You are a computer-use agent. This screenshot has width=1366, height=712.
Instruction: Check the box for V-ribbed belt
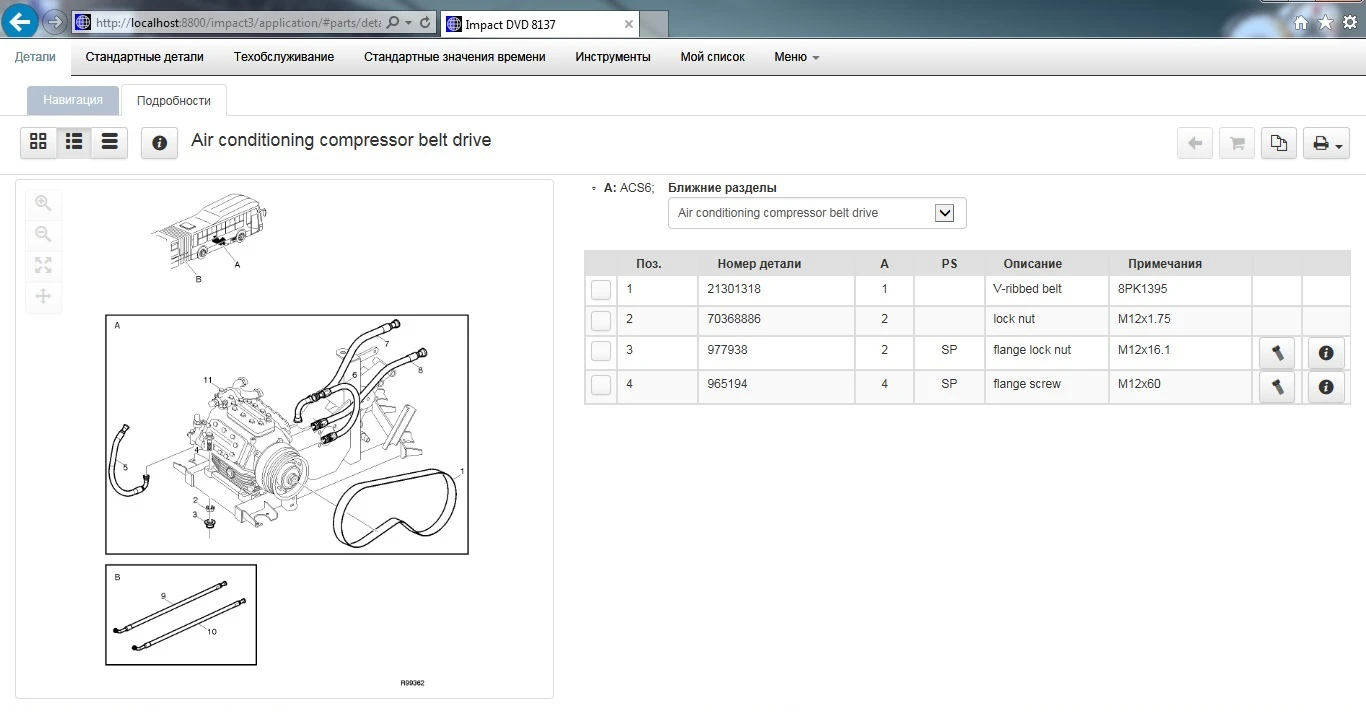click(600, 290)
